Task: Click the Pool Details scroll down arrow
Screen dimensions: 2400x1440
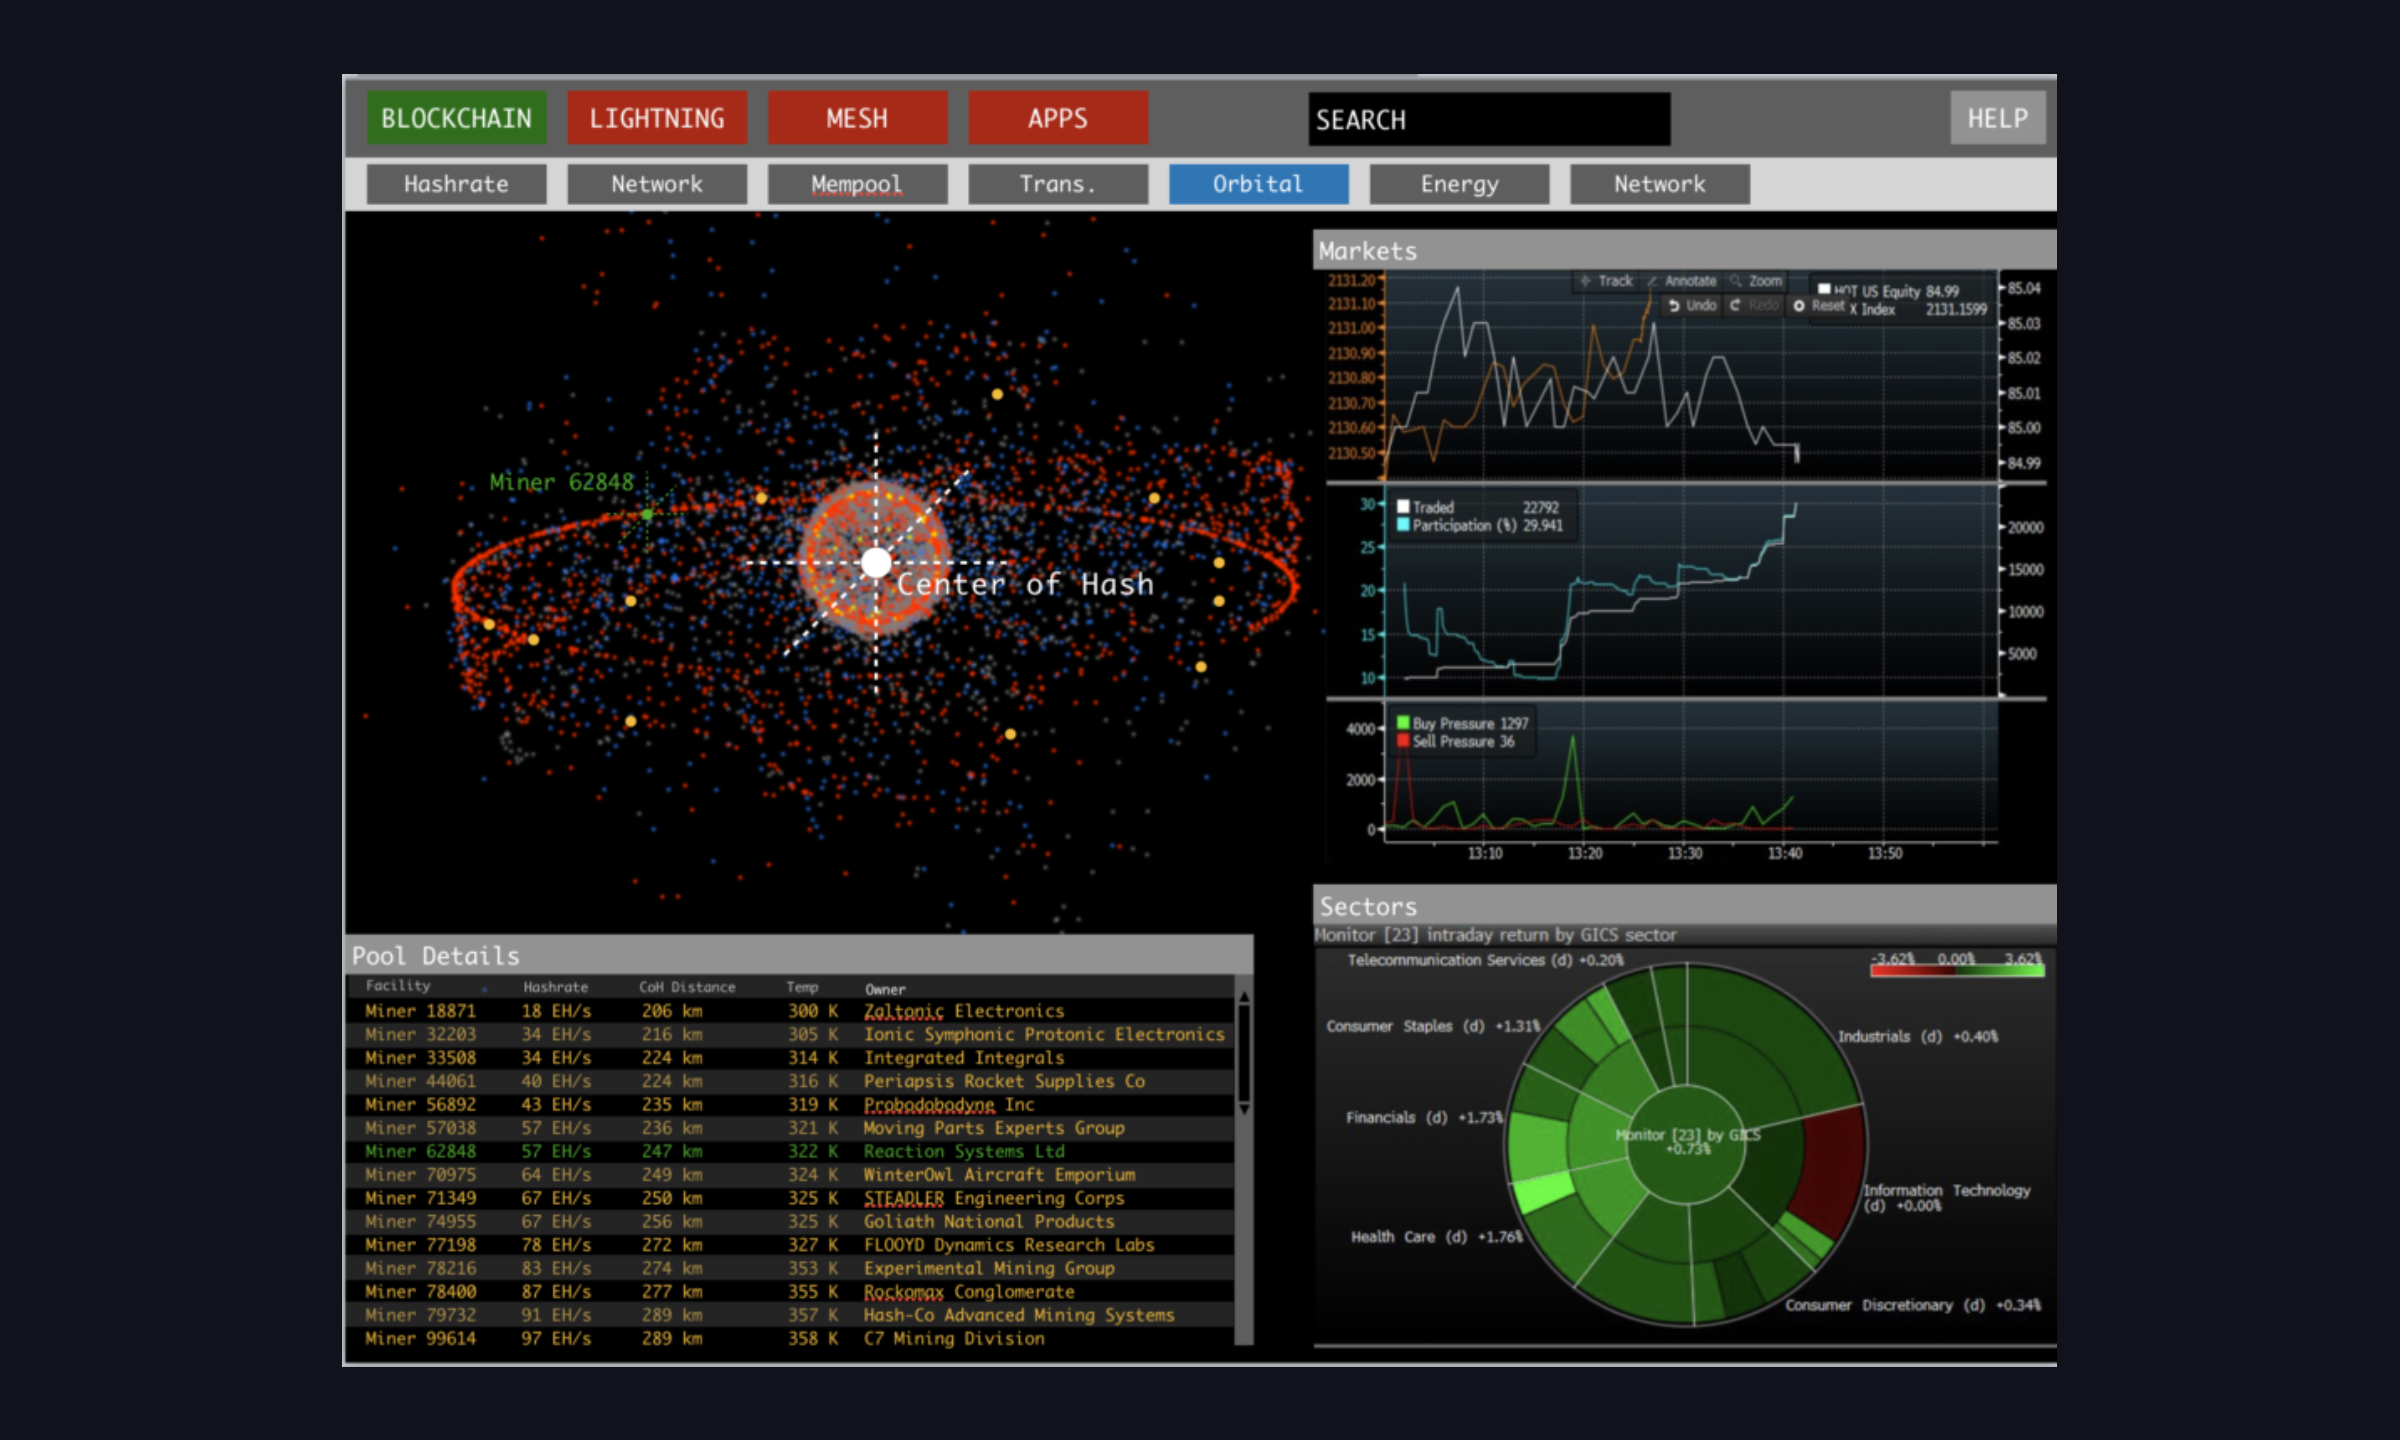Action: 1244,1109
